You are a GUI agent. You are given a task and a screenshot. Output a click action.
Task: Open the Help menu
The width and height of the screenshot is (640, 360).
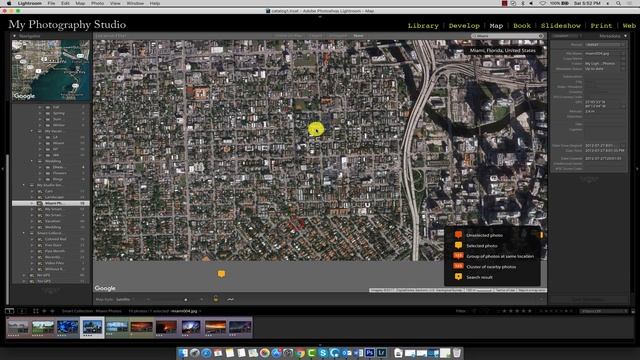[x=155, y=3]
